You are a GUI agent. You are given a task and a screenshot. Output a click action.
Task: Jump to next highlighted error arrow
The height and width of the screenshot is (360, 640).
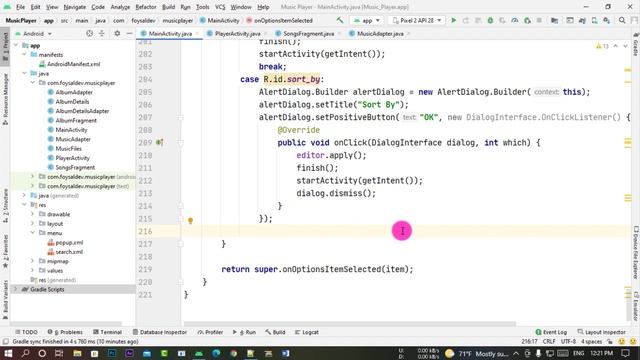625,46
